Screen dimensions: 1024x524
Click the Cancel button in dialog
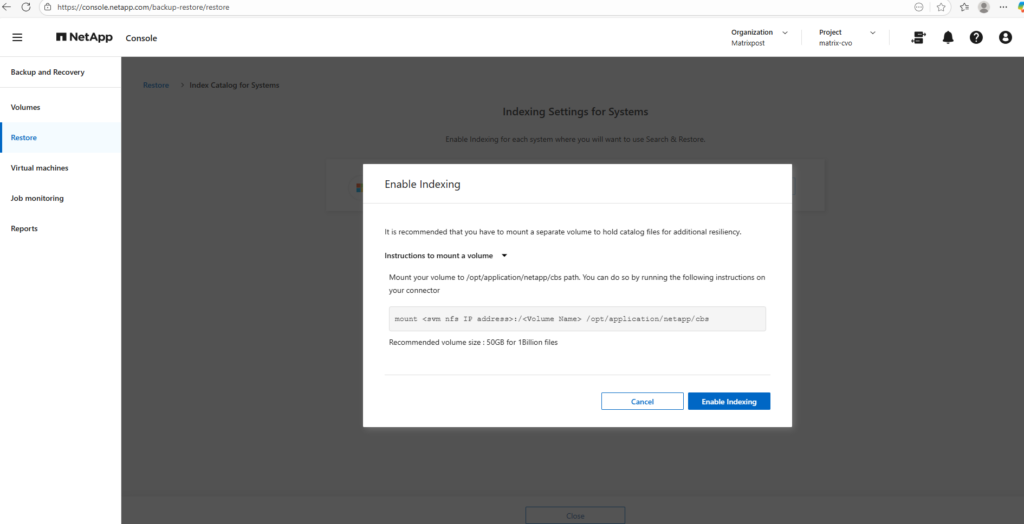(x=642, y=401)
